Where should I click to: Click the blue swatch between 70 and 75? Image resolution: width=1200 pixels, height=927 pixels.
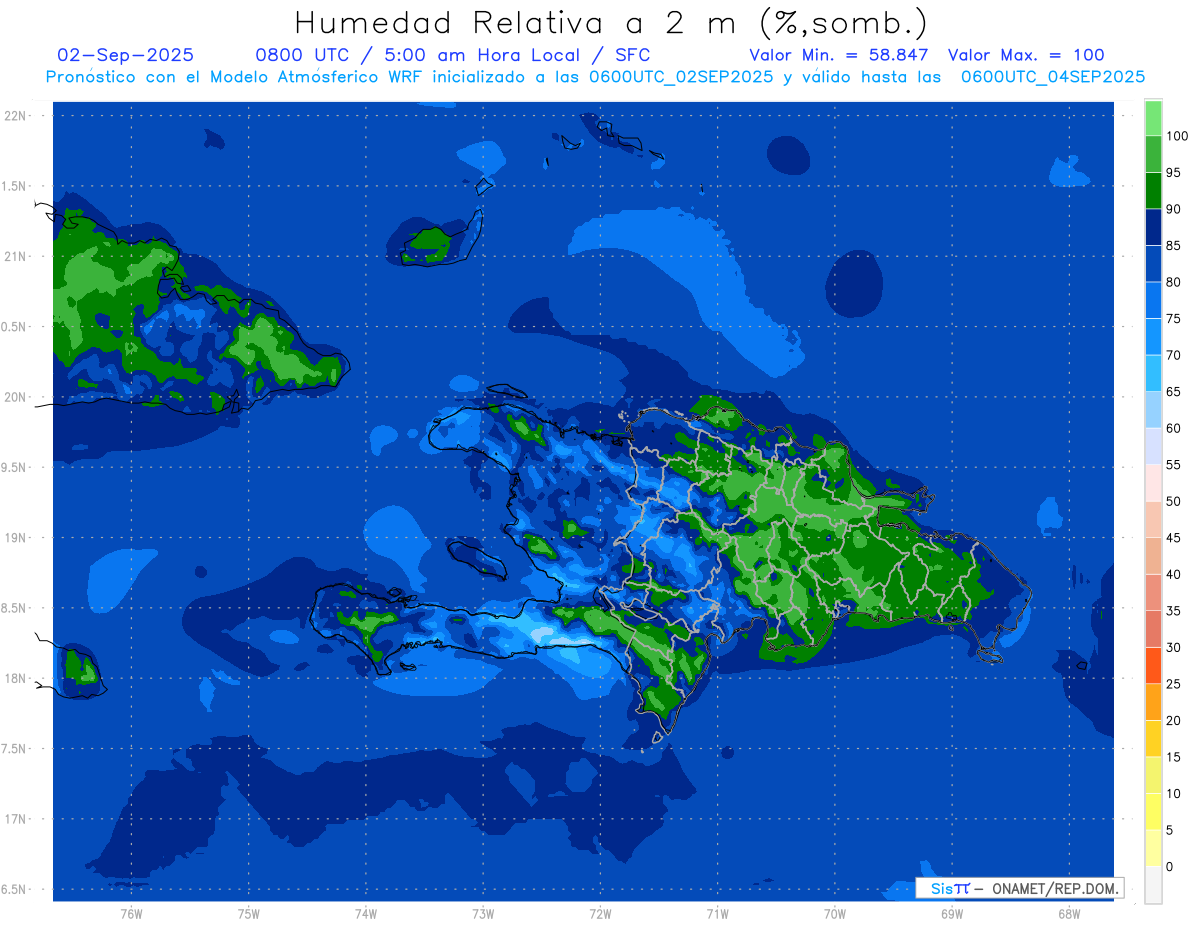(x=1153, y=337)
